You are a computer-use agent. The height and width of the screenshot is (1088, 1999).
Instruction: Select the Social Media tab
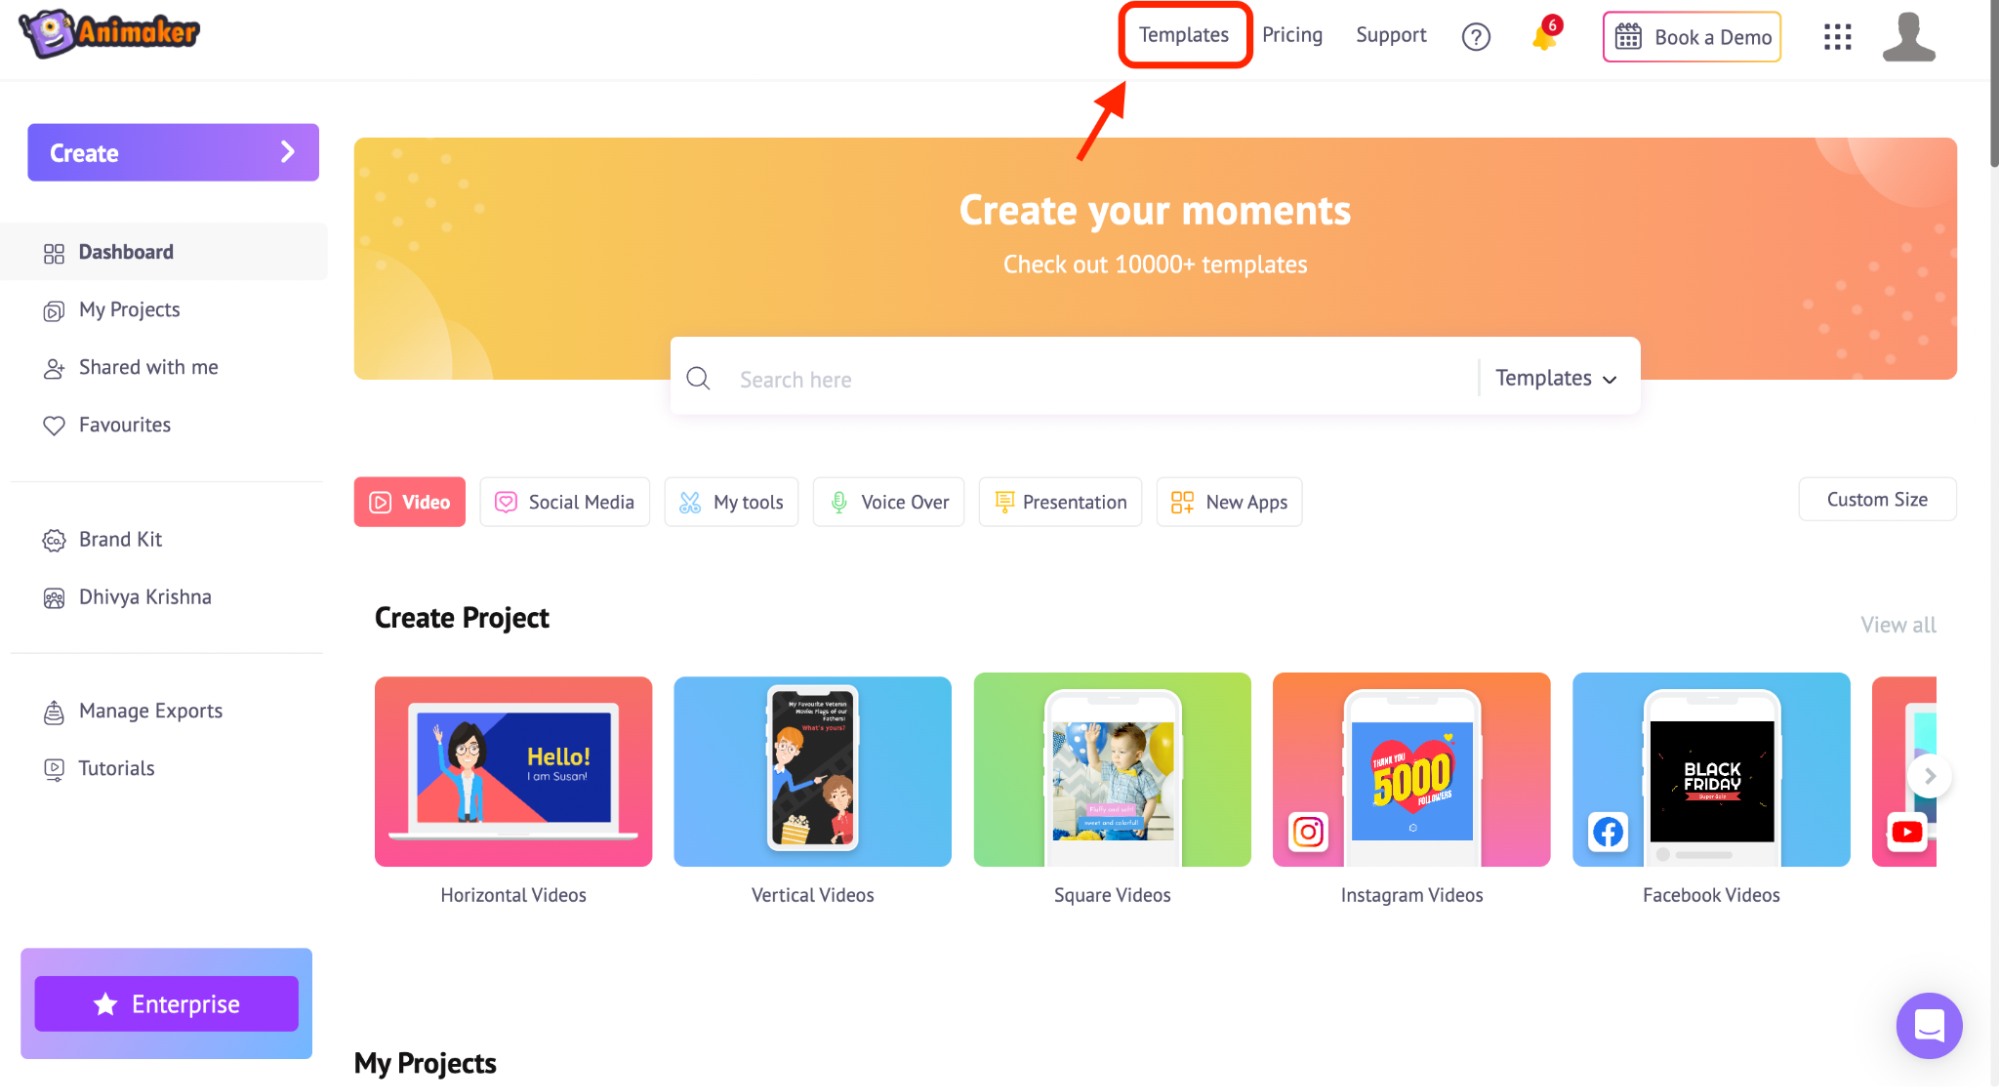tap(564, 501)
